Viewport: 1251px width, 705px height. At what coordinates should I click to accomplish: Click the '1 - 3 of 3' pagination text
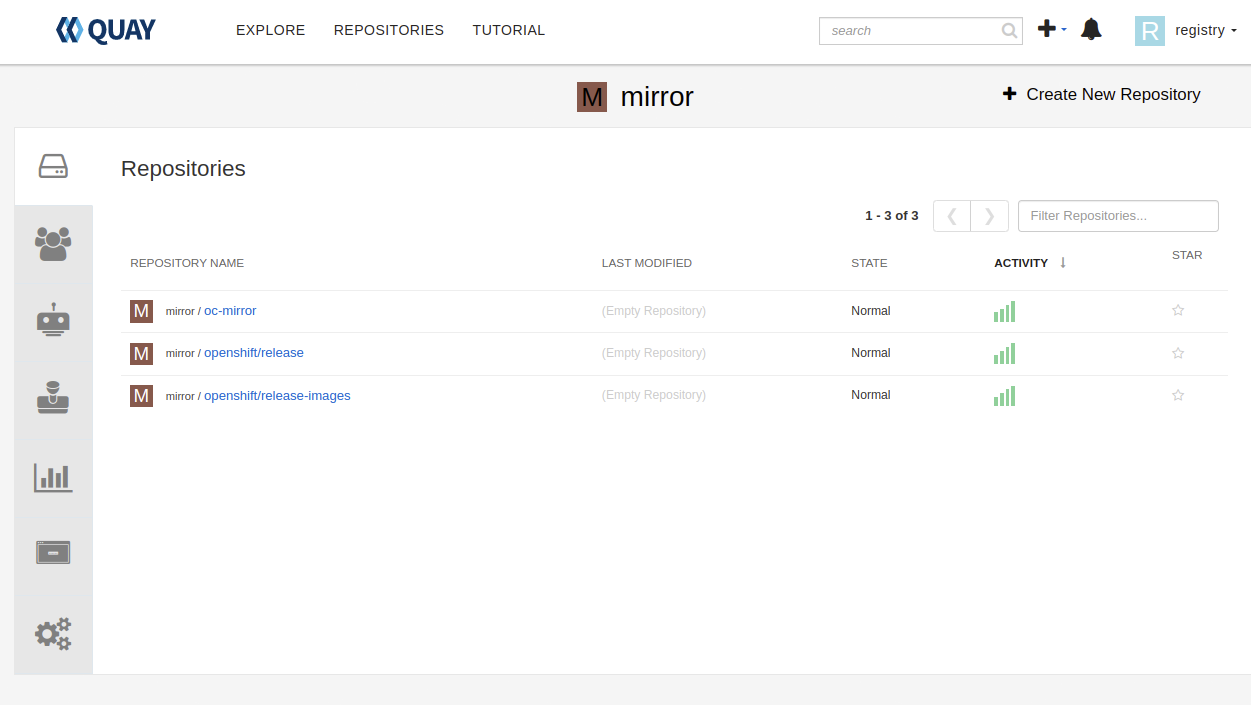pos(892,216)
